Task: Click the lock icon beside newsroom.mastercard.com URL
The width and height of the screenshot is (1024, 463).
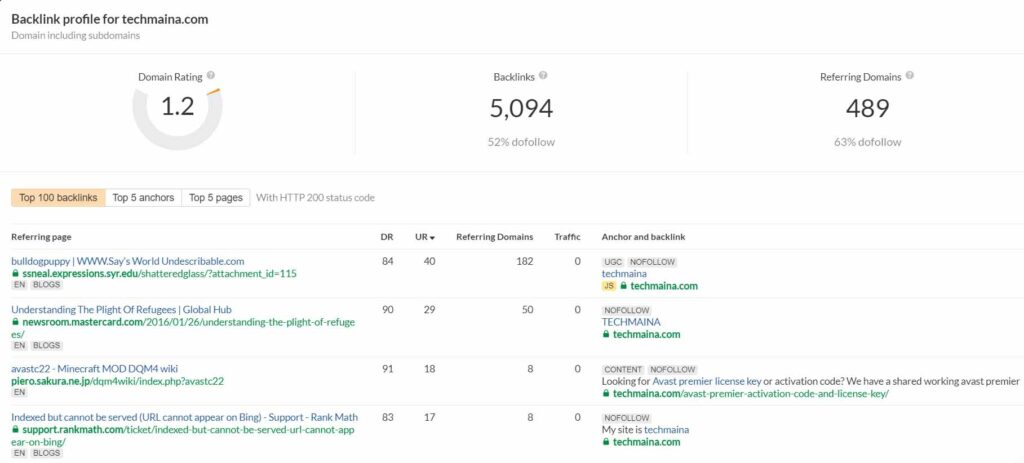Action: 15,322
